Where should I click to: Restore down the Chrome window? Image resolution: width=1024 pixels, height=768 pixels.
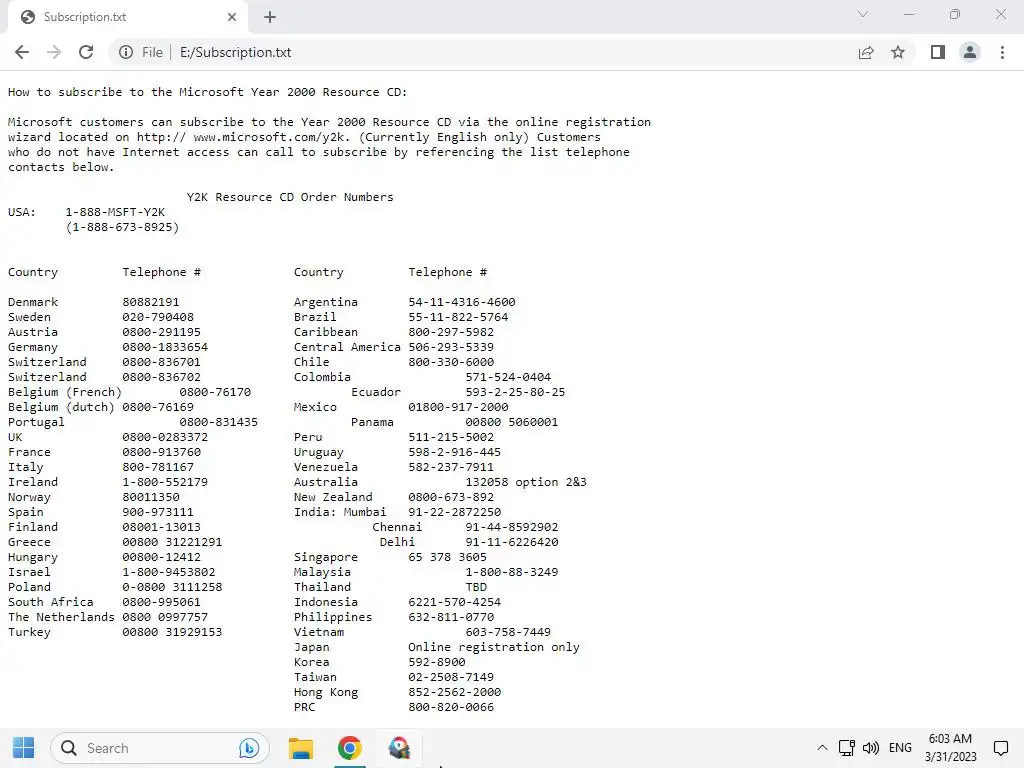point(954,14)
